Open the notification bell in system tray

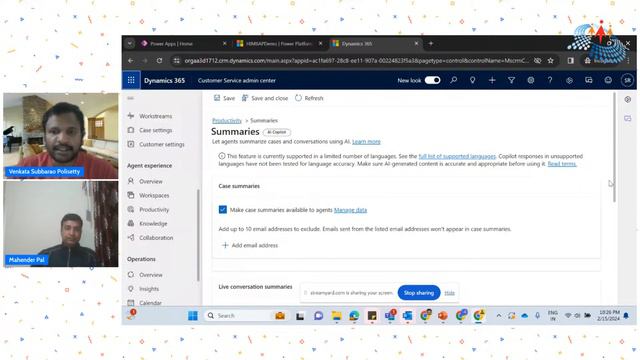[x=626, y=316]
